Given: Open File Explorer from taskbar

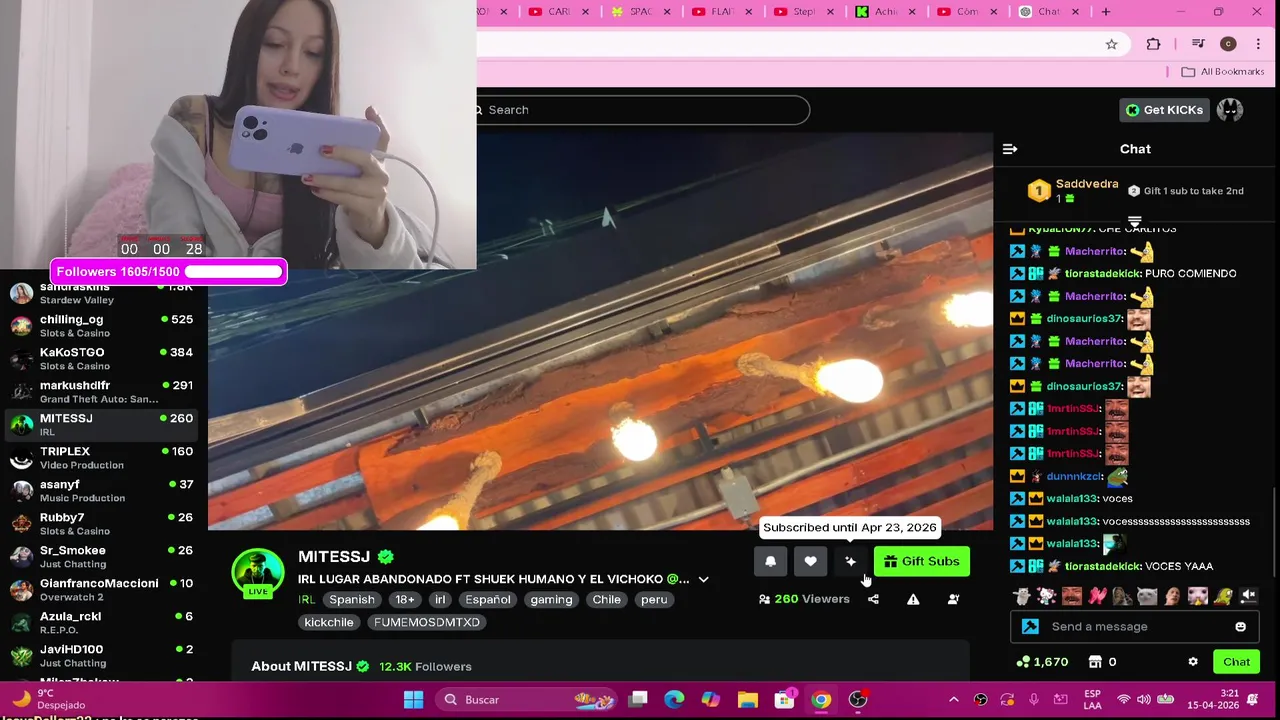Looking at the screenshot, I should [747, 700].
